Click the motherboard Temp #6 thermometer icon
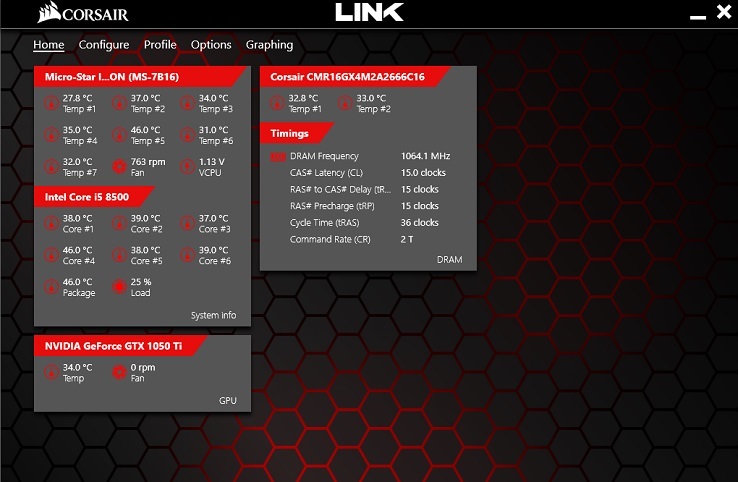Image resolution: width=738 pixels, height=482 pixels. tap(187, 135)
